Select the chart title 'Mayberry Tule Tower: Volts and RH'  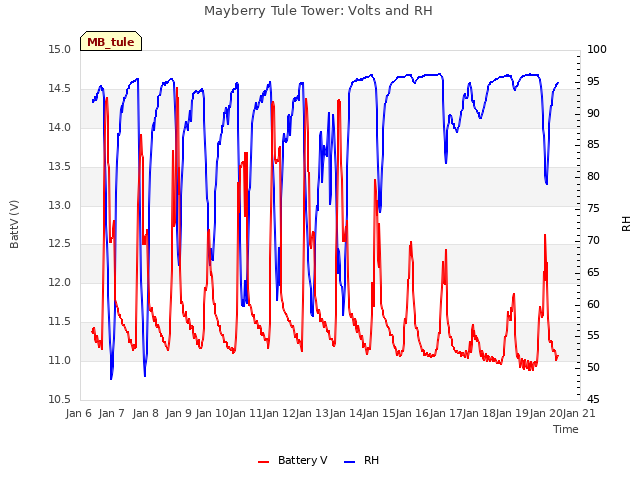point(318,11)
